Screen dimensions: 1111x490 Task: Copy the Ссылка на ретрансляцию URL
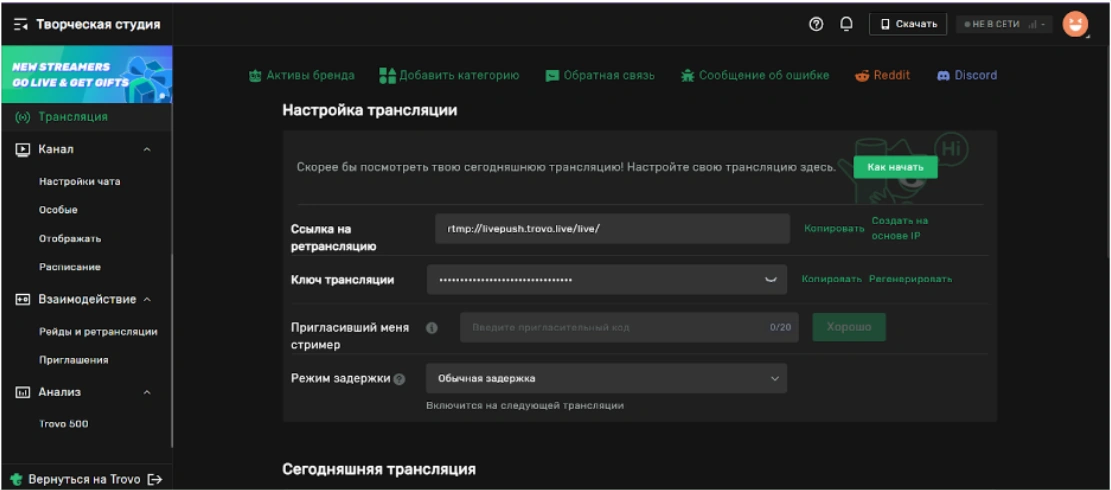pyautogui.click(x=834, y=229)
